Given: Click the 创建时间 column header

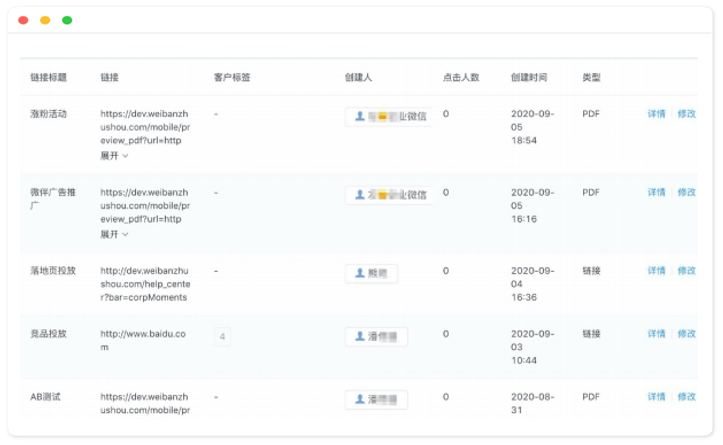Looking at the screenshot, I should (x=529, y=77).
